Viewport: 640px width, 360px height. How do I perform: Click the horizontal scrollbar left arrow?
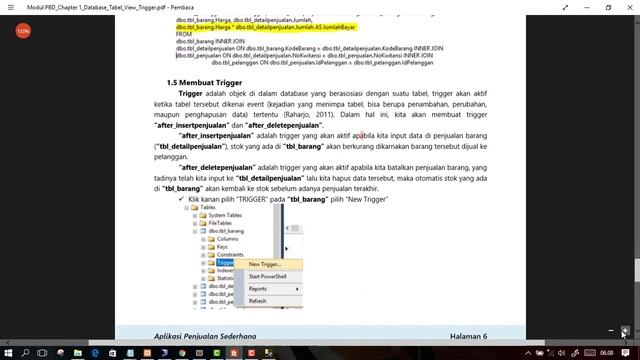coord(7,342)
